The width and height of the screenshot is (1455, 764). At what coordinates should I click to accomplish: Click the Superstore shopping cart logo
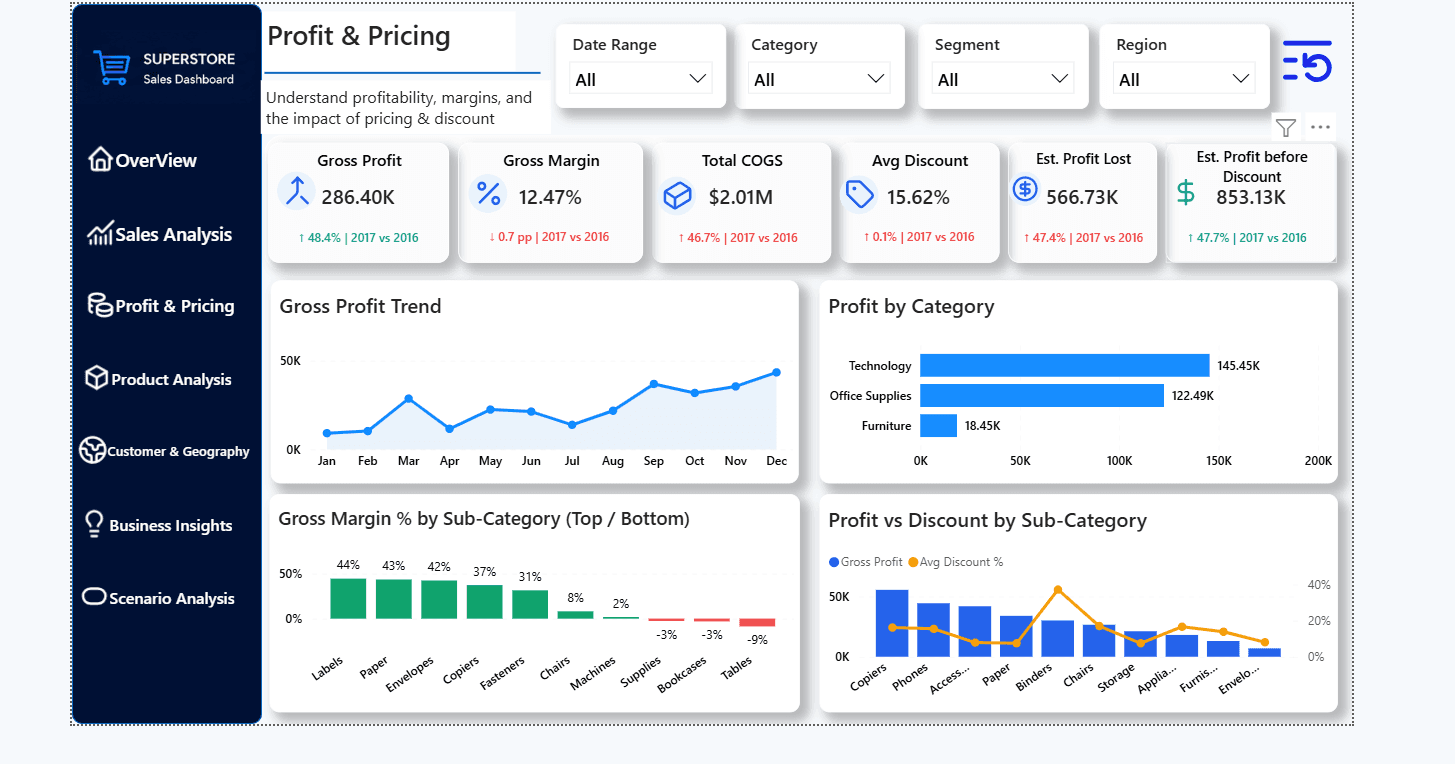click(x=112, y=68)
